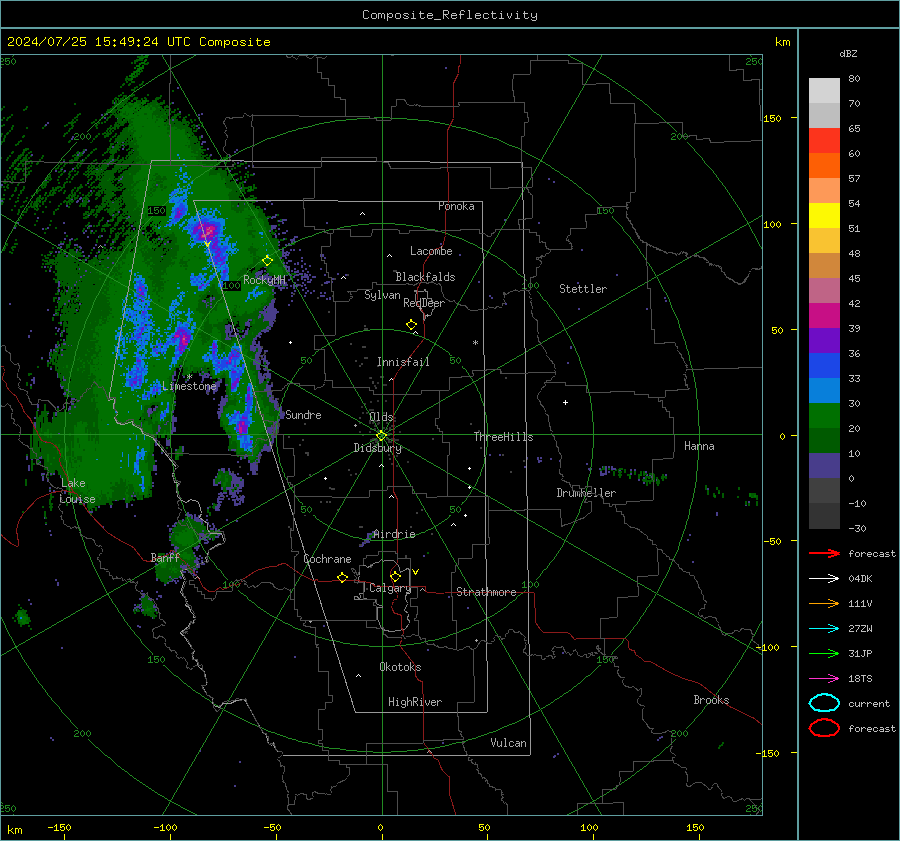Click the Cochrane label
Image resolution: width=900 pixels, height=841 pixels.
pos(327,559)
